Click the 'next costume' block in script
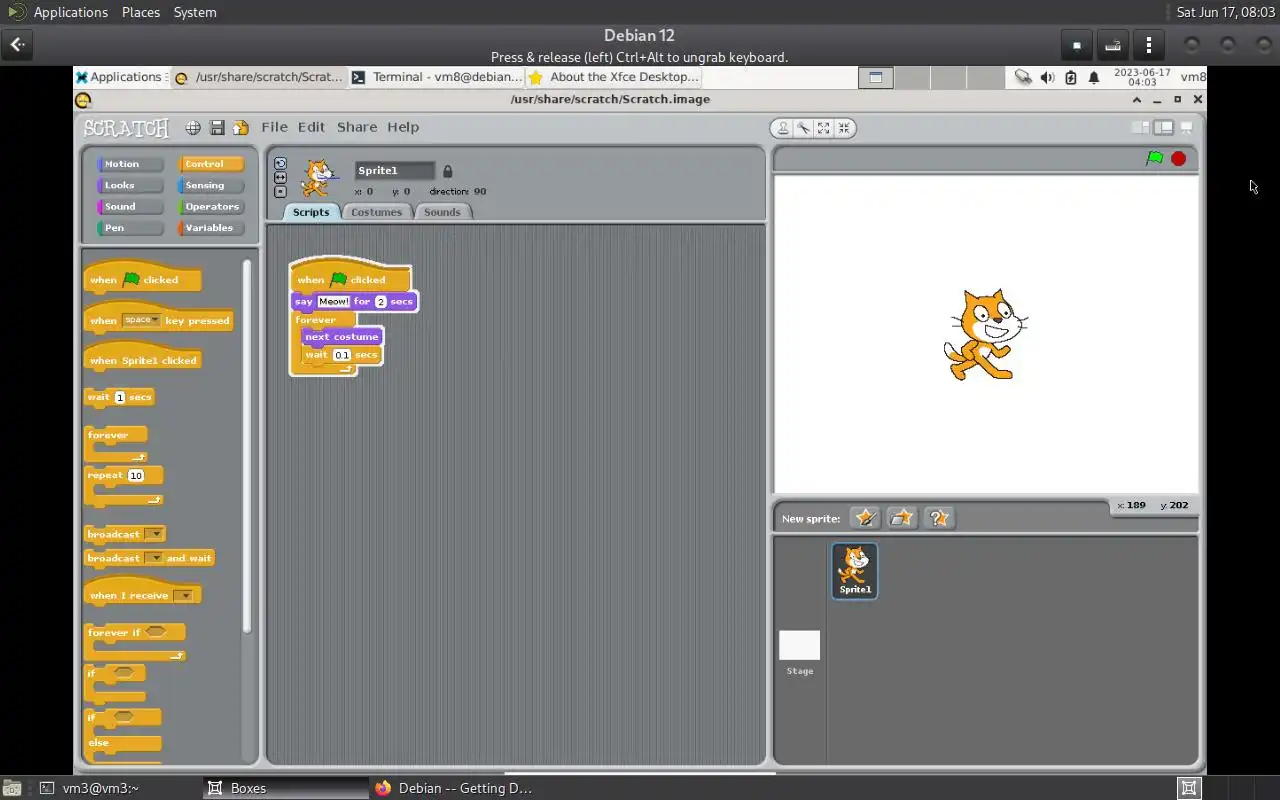 (x=342, y=337)
